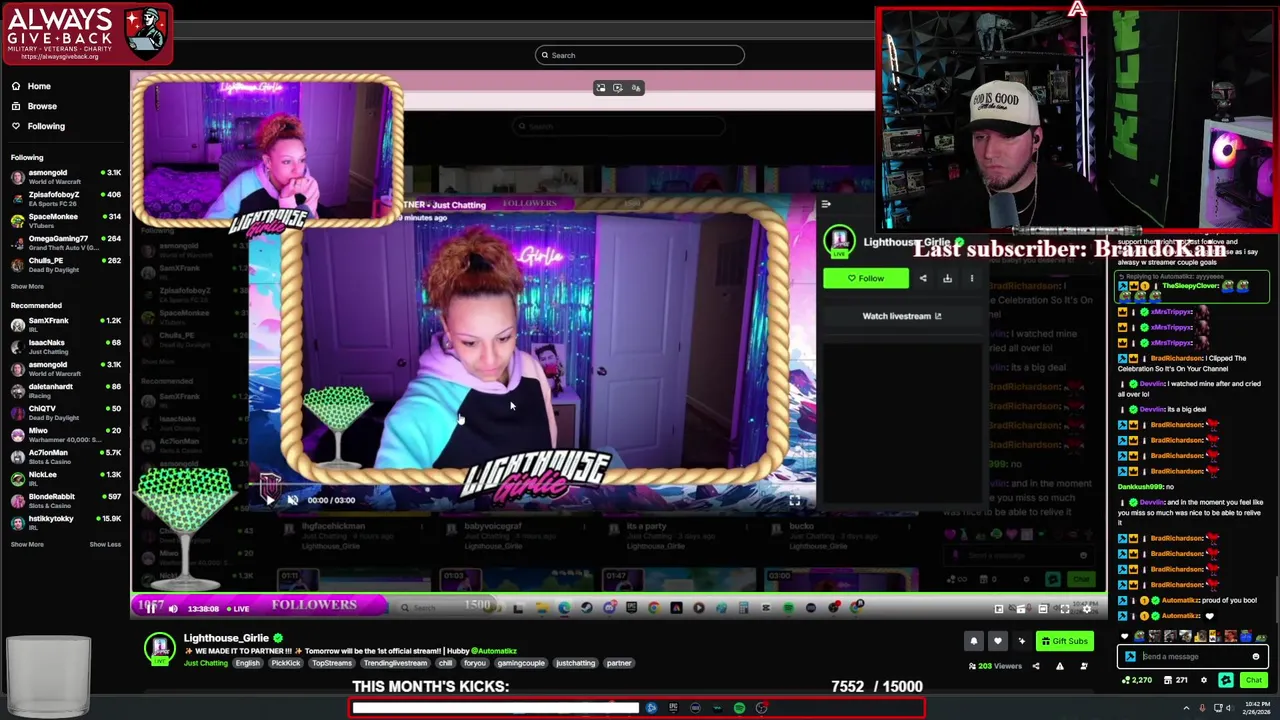
Task: Open the Kick points balance 2,270
Action: 1135,680
